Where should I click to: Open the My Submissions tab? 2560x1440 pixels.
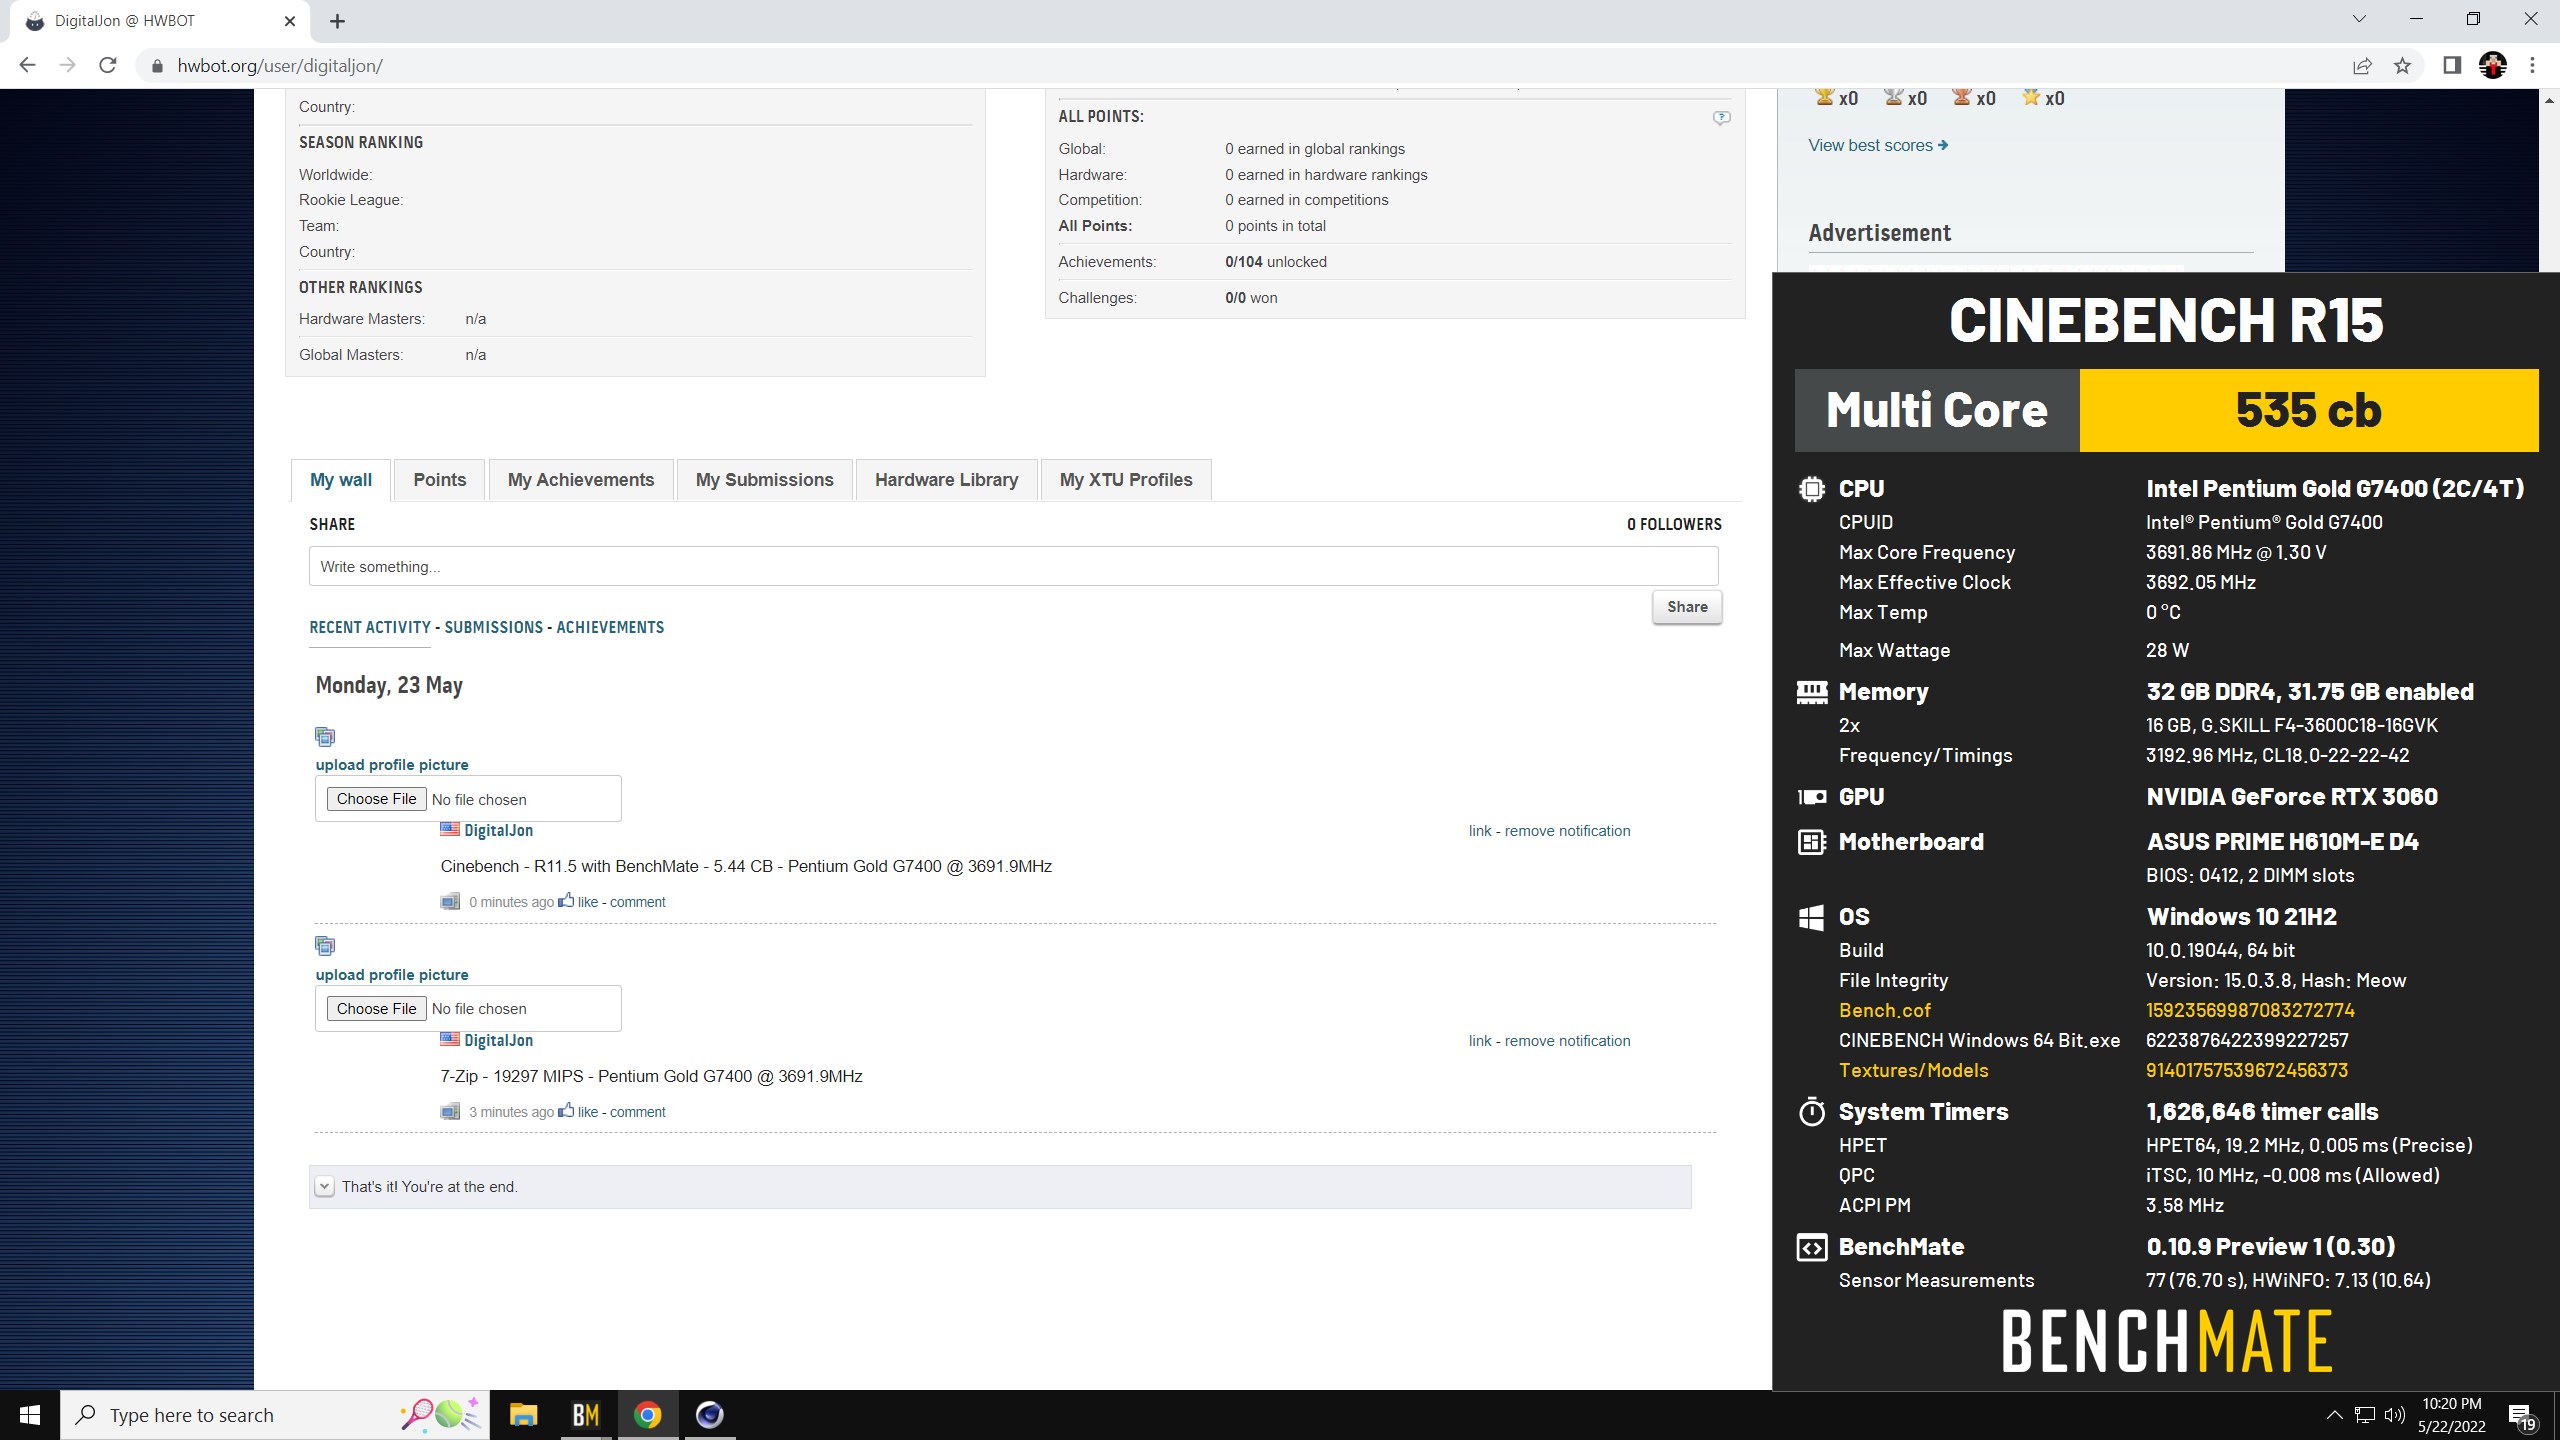point(764,480)
